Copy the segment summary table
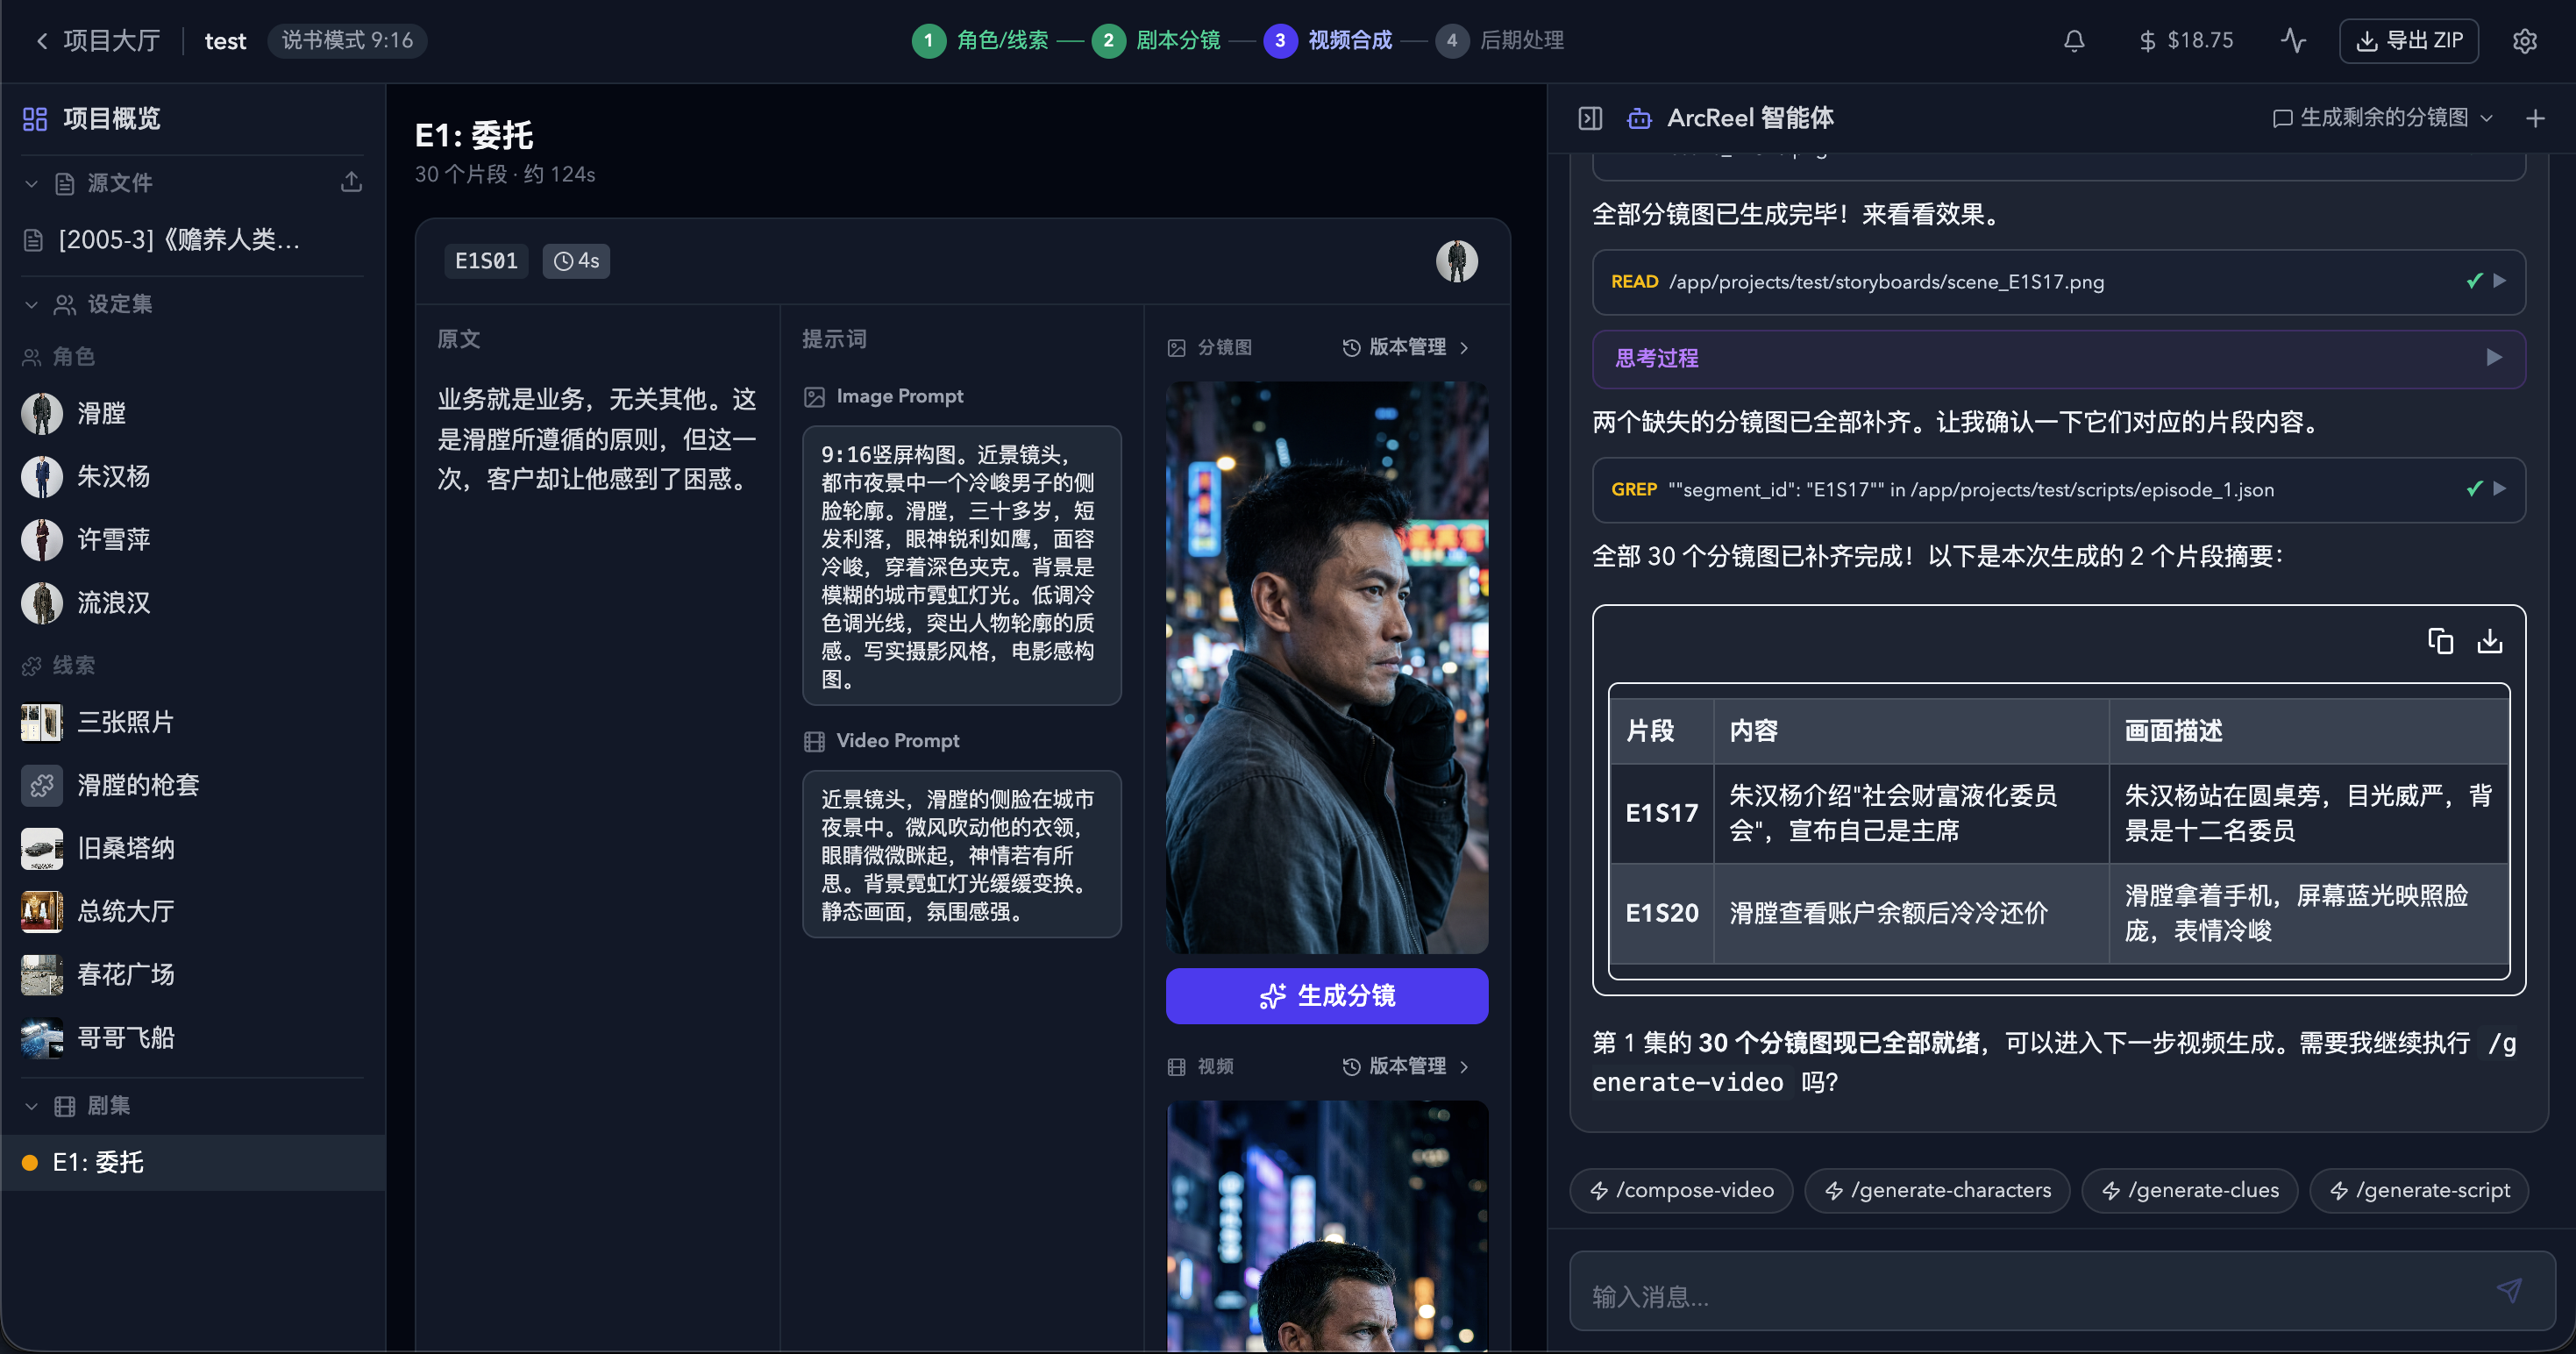 point(2440,641)
